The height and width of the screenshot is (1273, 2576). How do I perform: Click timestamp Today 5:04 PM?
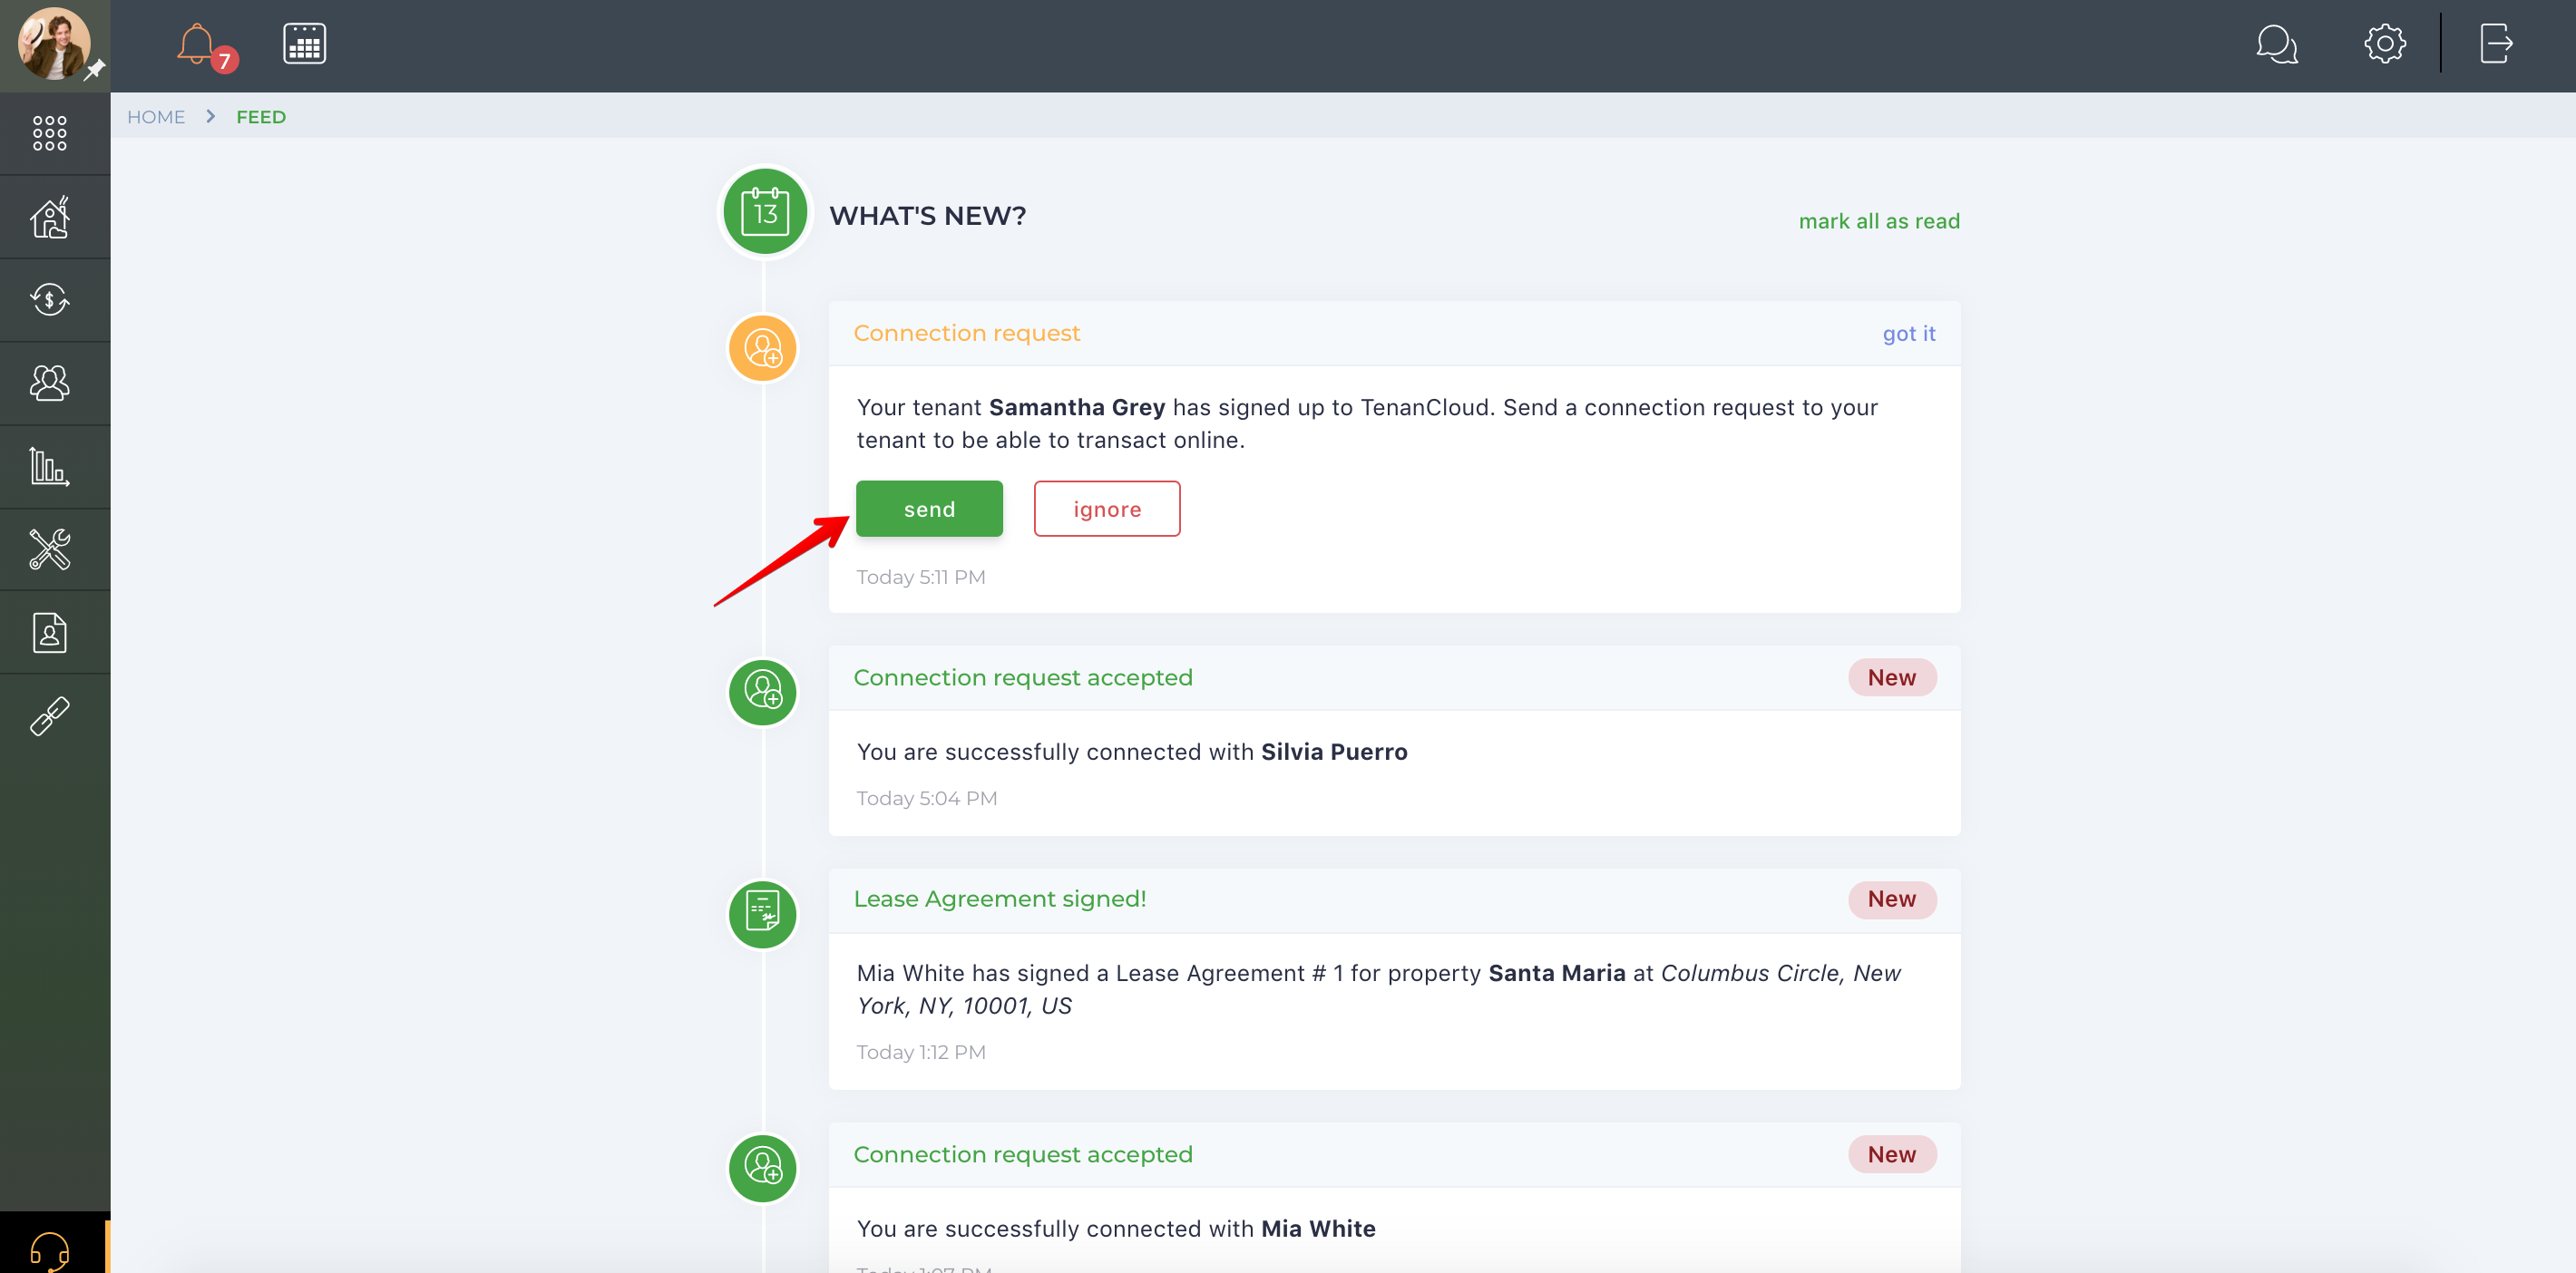point(927,799)
